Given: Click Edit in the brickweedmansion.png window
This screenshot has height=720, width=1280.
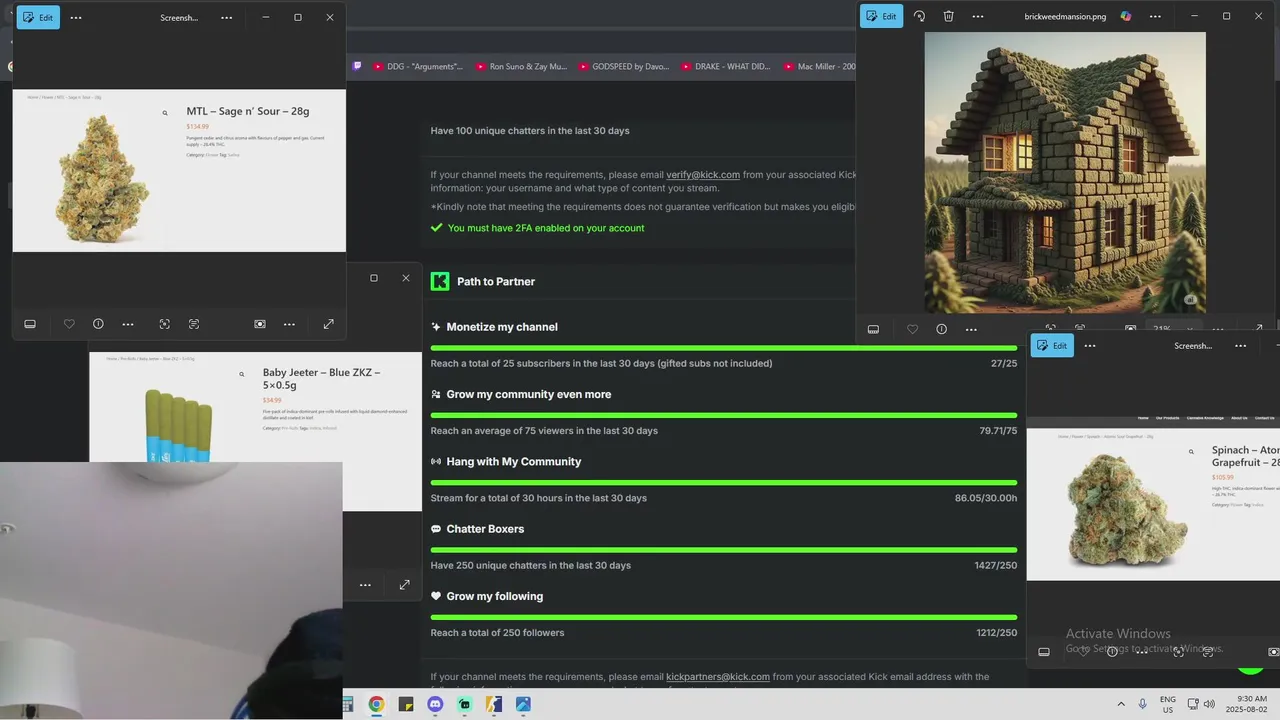Looking at the screenshot, I should click(881, 16).
